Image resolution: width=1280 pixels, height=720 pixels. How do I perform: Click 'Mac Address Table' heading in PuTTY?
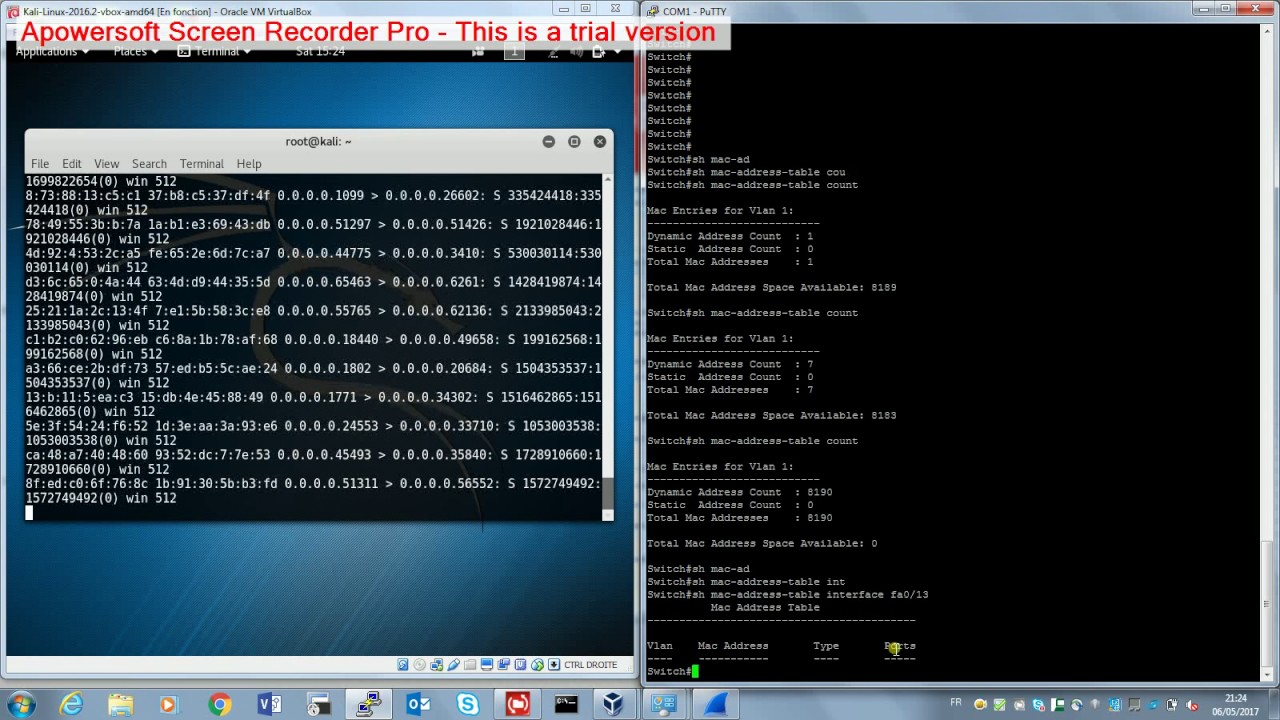tap(765, 607)
